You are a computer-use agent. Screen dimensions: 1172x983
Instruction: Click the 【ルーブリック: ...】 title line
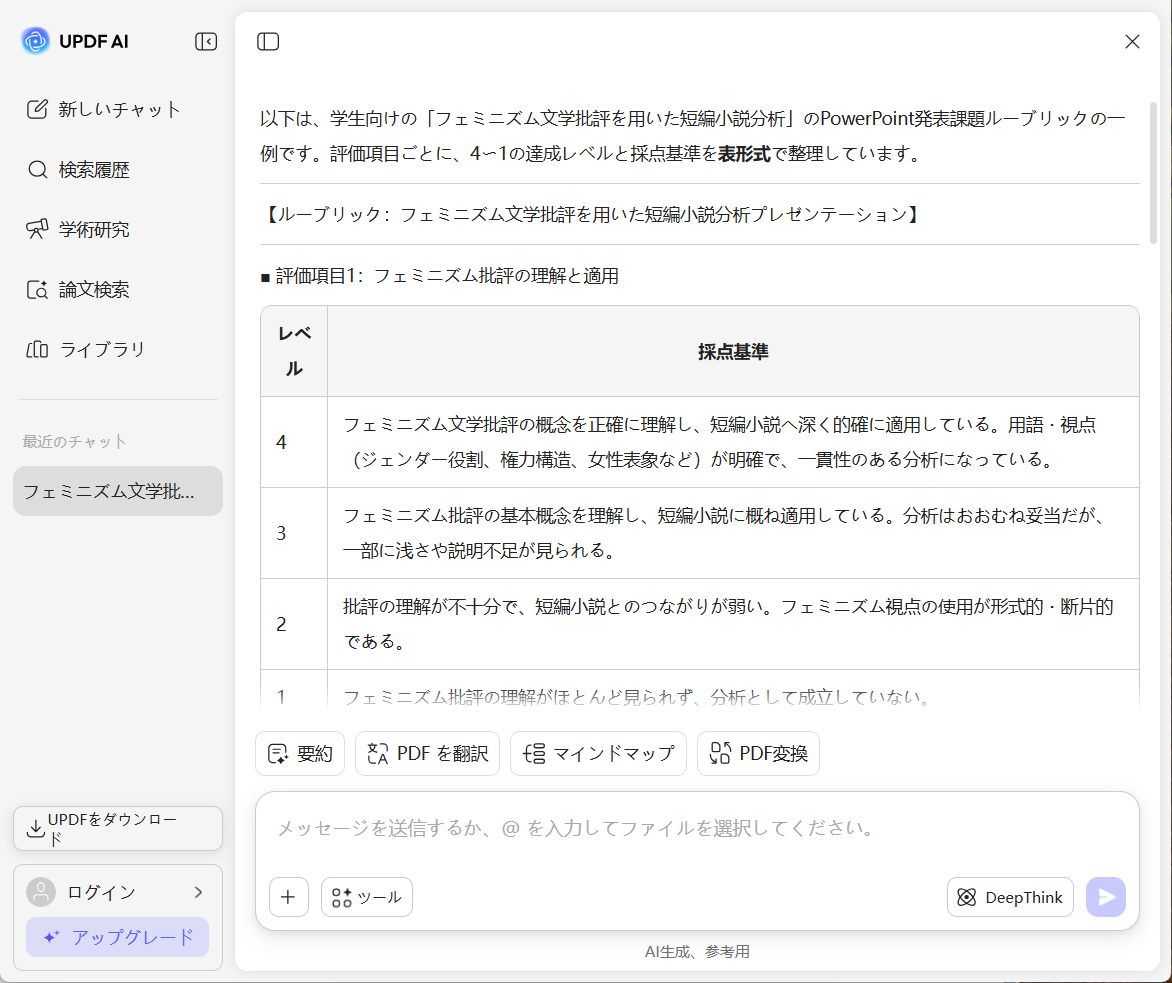(x=591, y=215)
